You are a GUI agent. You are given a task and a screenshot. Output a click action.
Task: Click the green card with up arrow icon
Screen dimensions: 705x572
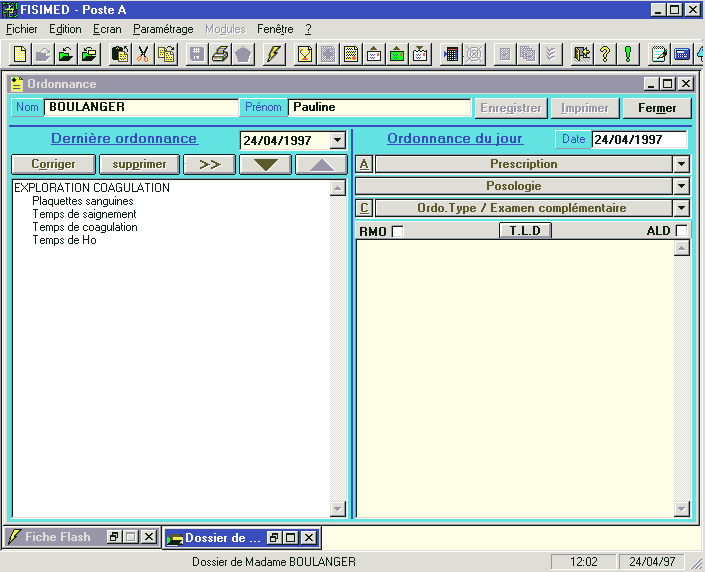[397, 54]
